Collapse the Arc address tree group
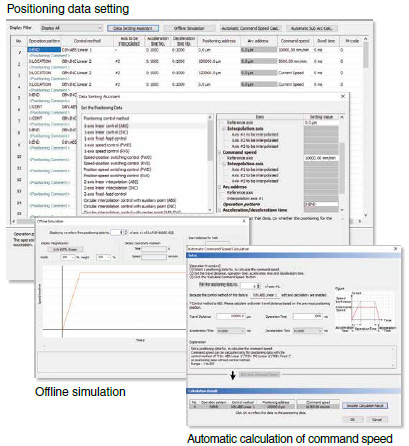Screen dimensions: 409x446 (x=220, y=187)
